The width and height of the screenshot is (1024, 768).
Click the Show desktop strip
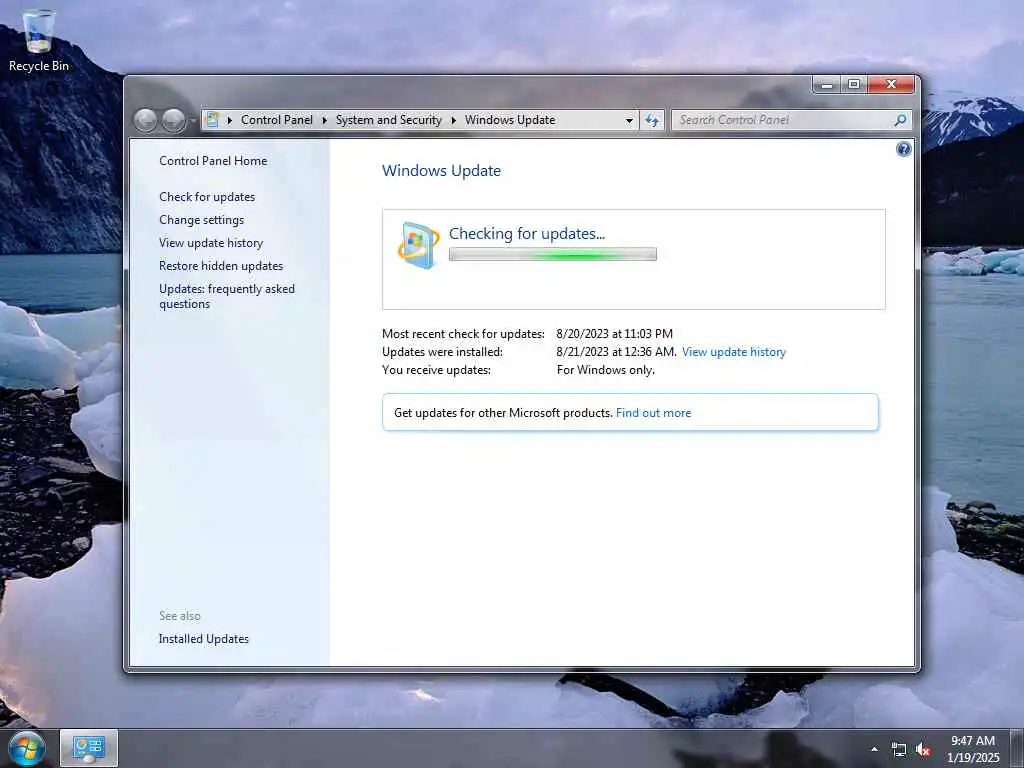[1017, 748]
